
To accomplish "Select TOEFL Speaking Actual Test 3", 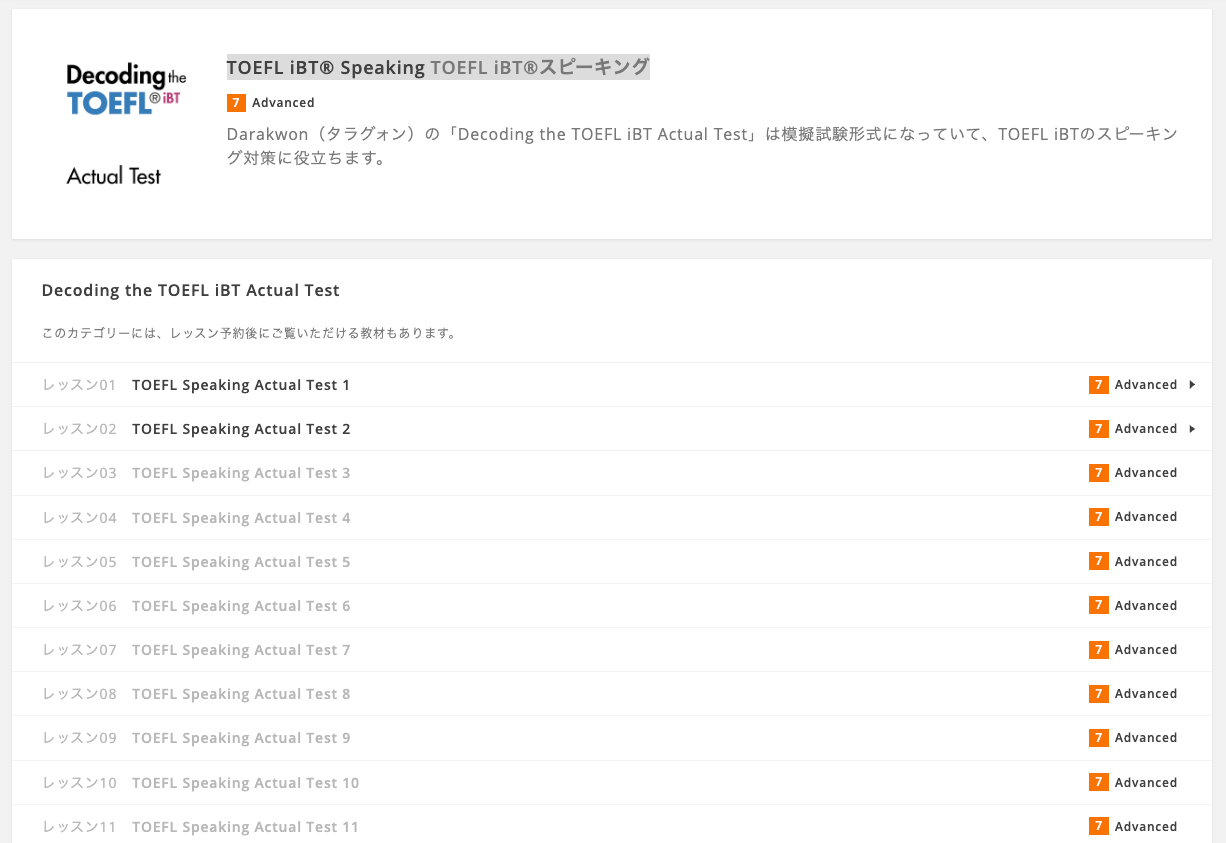I will click(x=241, y=473).
